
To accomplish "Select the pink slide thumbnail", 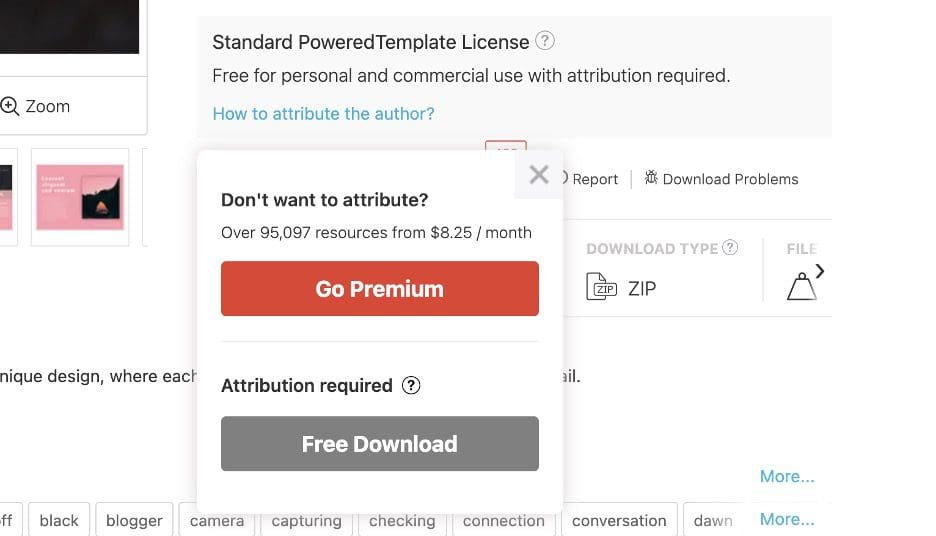I will [80, 197].
